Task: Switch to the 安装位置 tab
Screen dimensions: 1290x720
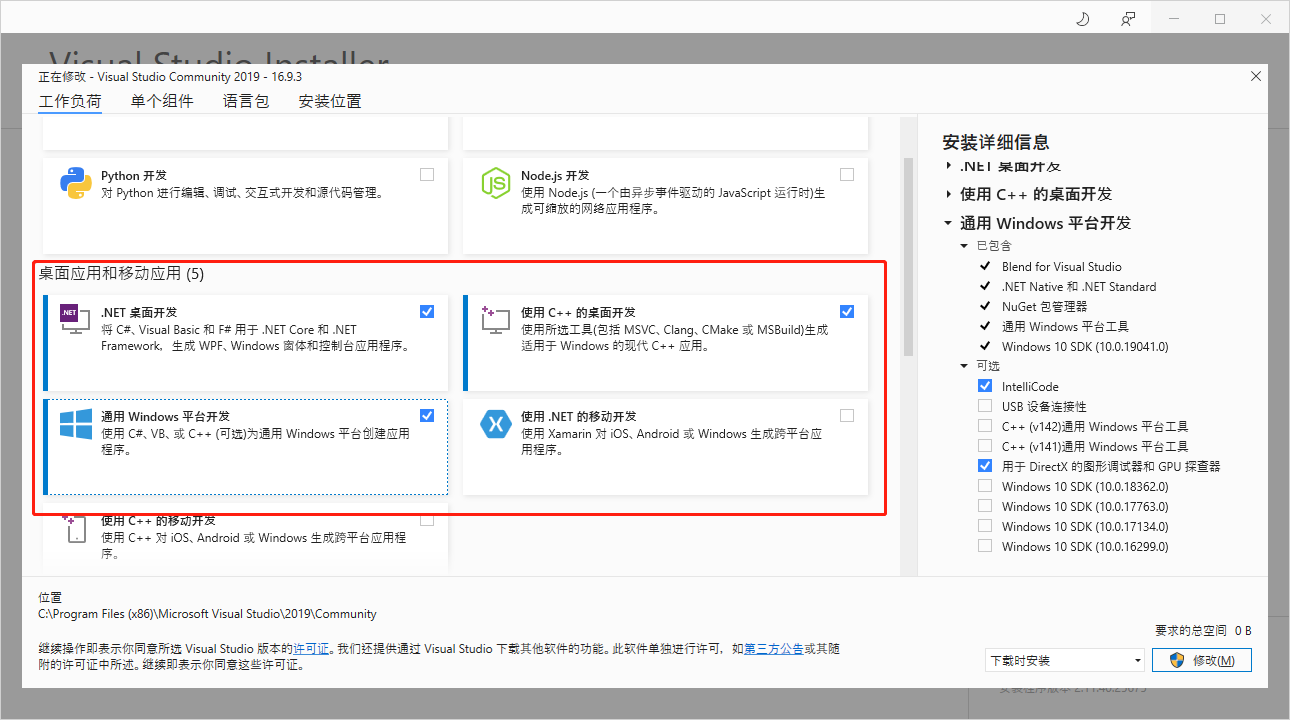Action: click(330, 101)
